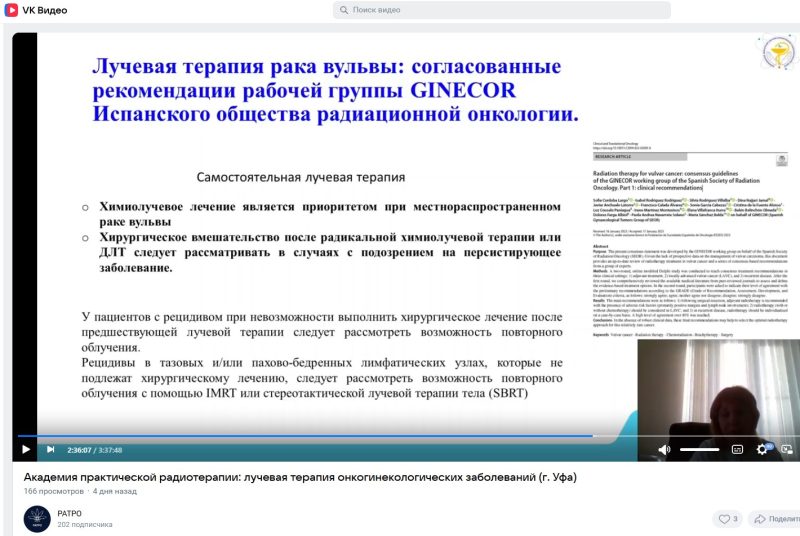Open the РАТРО channel avatar
This screenshot has height=536, width=800.
[37, 517]
